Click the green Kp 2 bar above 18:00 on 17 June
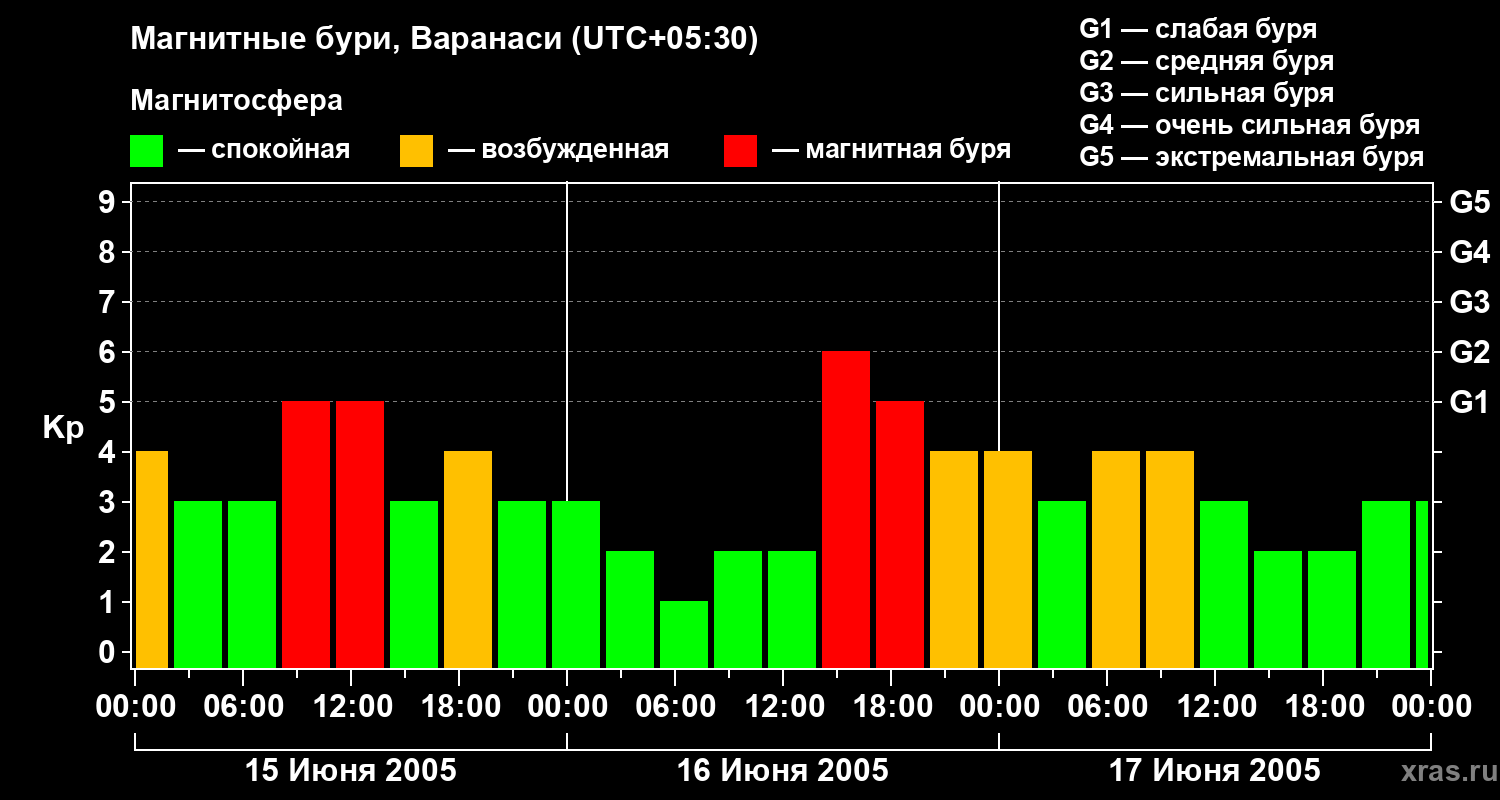 tap(1332, 609)
